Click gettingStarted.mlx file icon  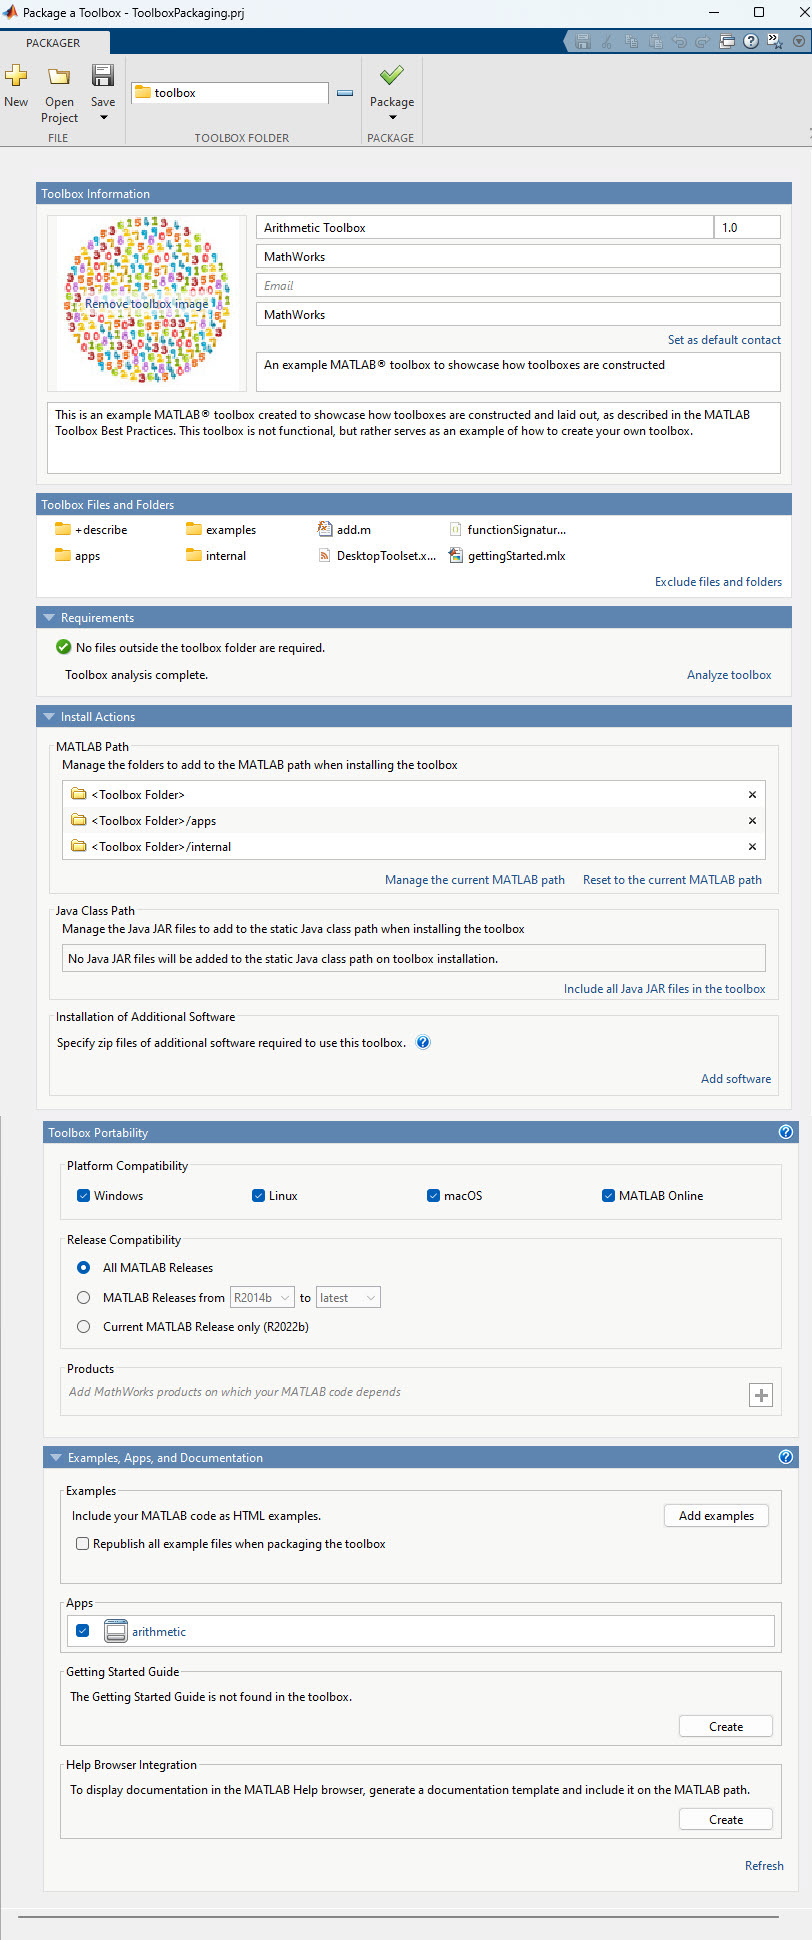coord(456,555)
